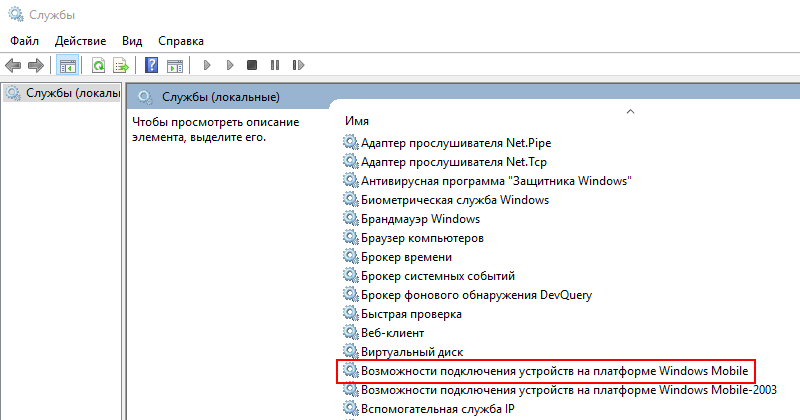Select the Веб-клиент service
Viewport: 800px width, 420px height.
(x=383, y=333)
